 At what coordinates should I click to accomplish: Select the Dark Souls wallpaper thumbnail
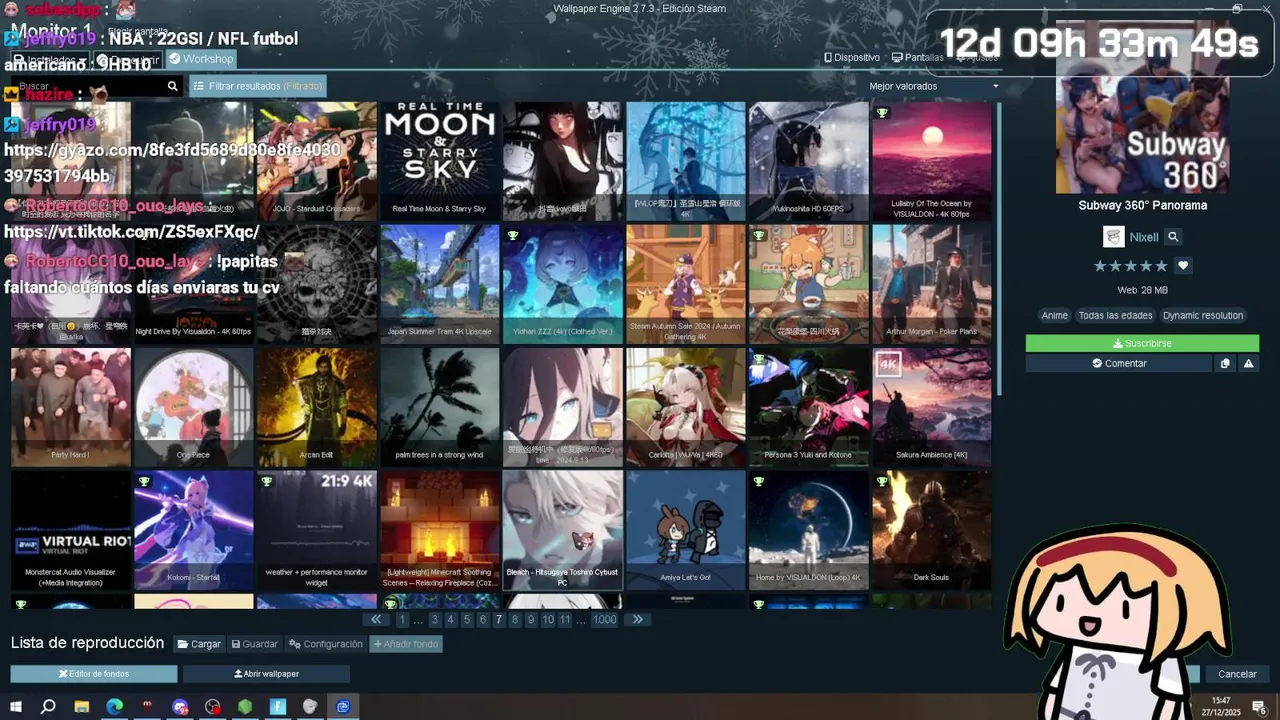931,530
